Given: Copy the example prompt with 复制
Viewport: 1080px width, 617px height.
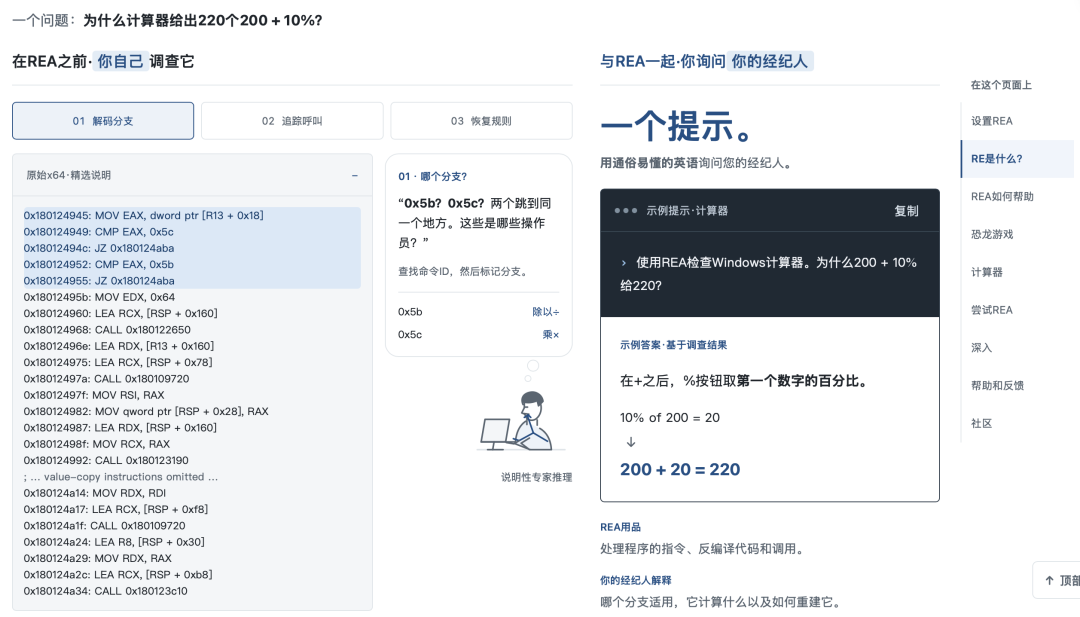Looking at the screenshot, I should coord(906,211).
